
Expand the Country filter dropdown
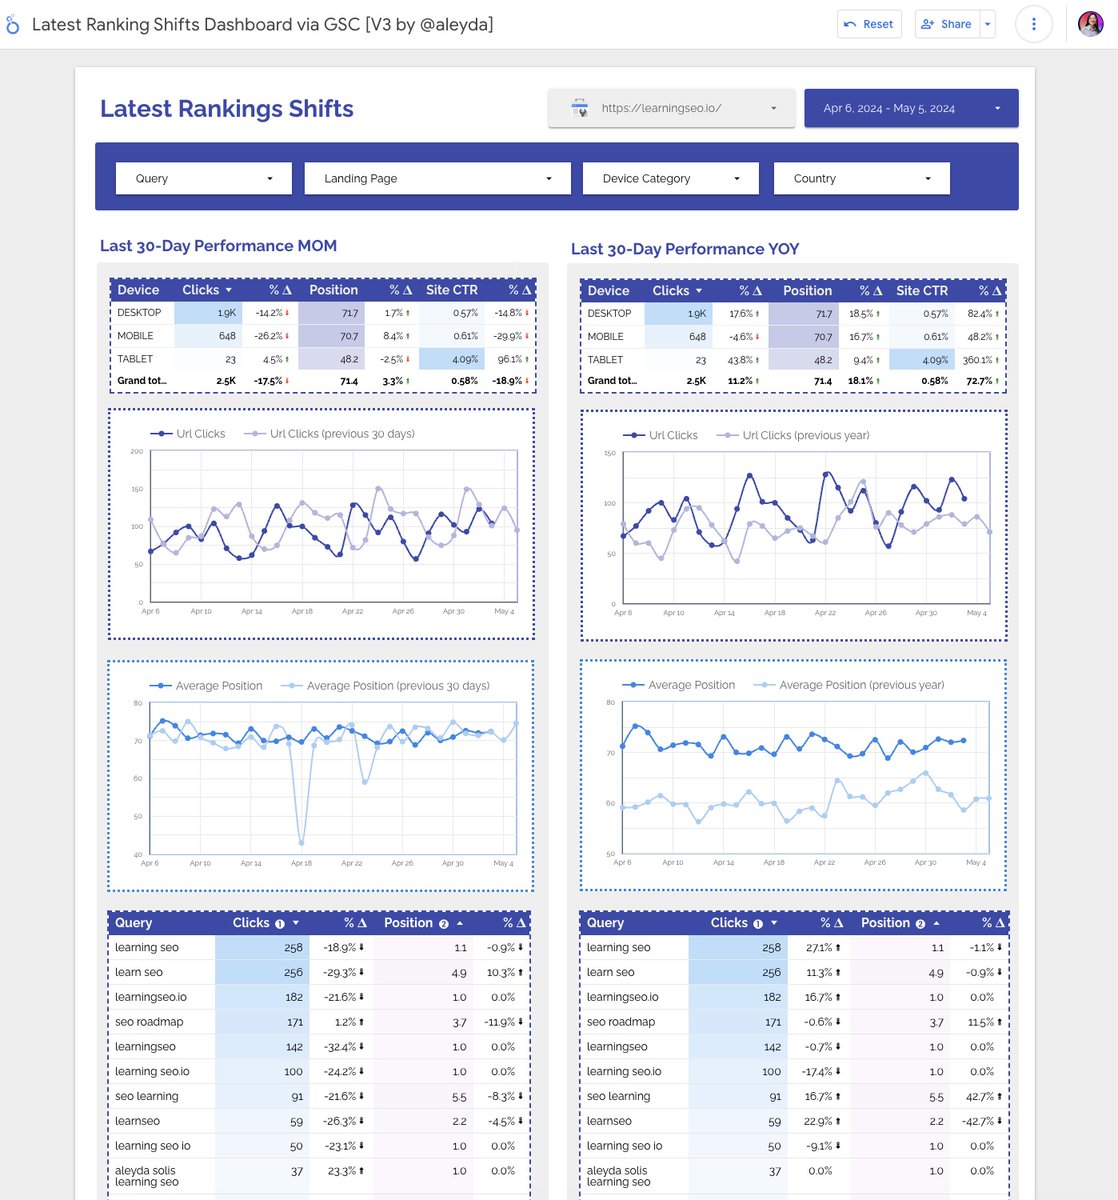coord(861,178)
